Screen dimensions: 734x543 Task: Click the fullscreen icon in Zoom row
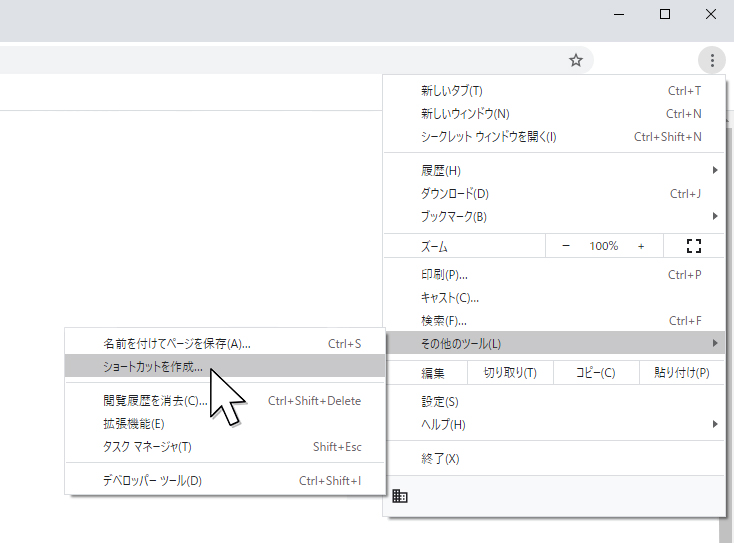tap(695, 246)
